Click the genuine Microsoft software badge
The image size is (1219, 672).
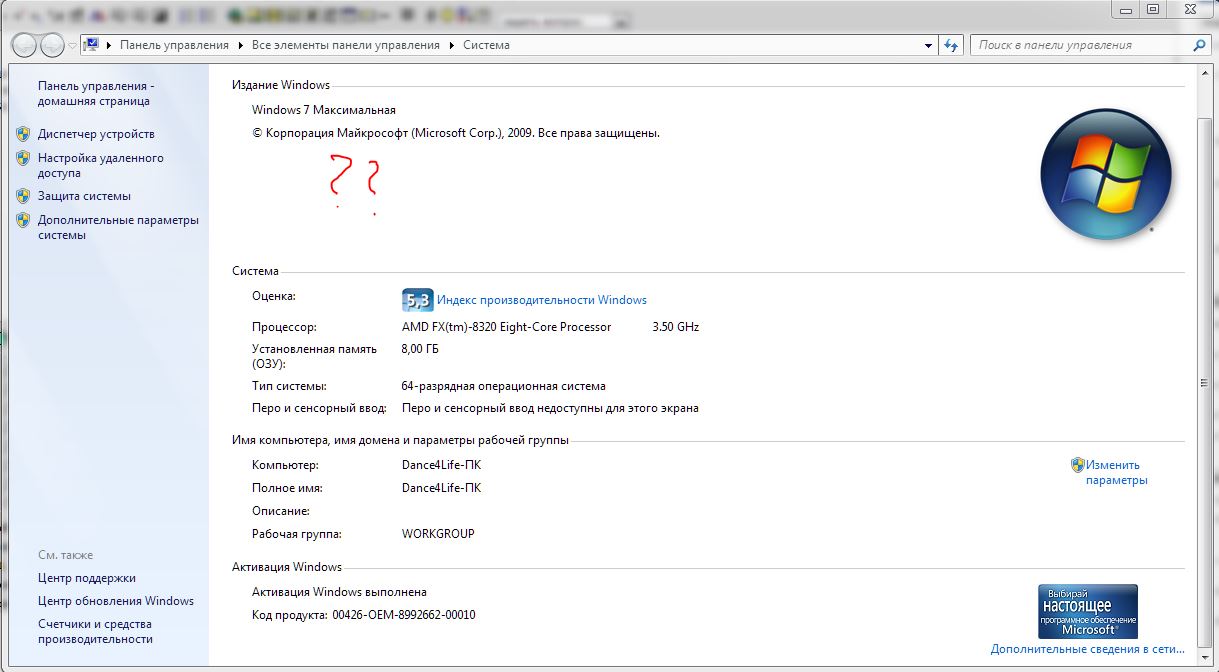tap(1088, 611)
